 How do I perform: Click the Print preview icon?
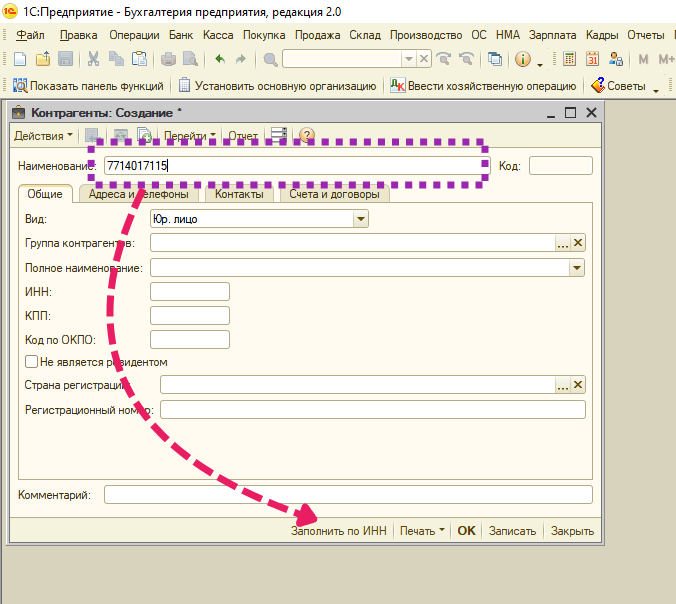190,59
